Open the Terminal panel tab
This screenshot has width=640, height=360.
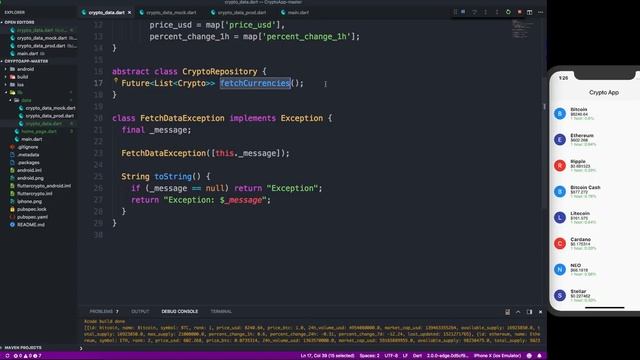click(x=221, y=311)
